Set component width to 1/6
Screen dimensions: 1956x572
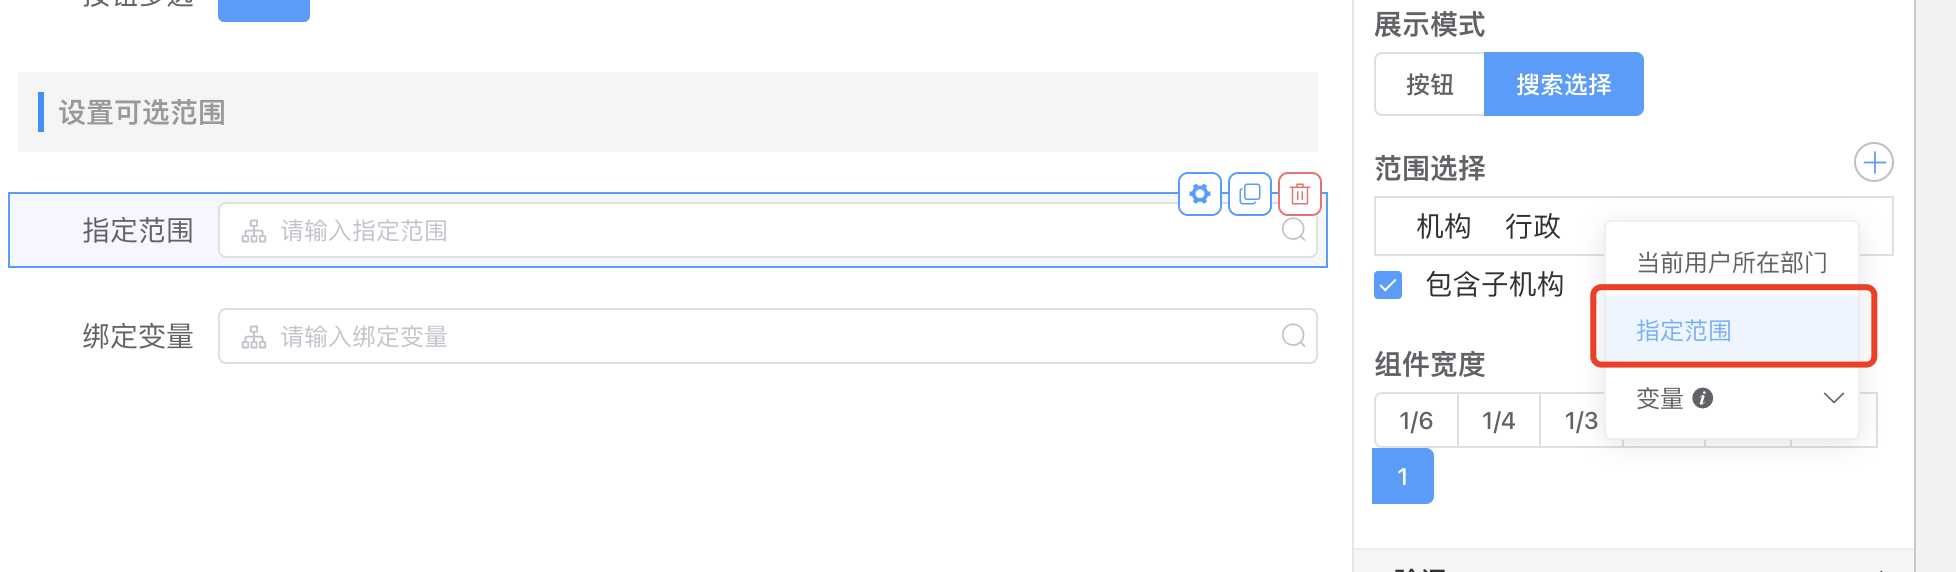pos(1416,421)
